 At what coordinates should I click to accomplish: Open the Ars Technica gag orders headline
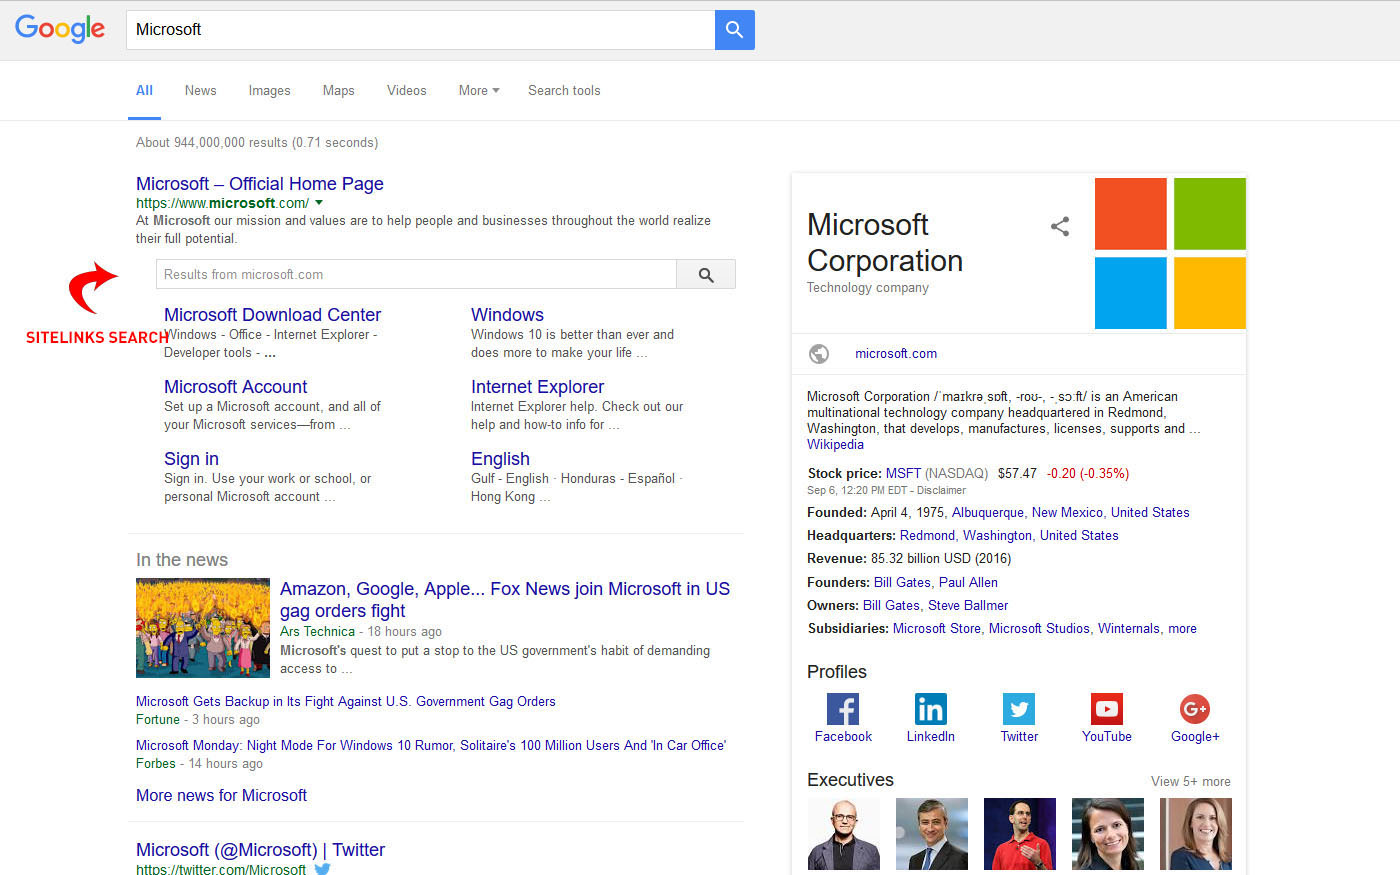[505, 600]
